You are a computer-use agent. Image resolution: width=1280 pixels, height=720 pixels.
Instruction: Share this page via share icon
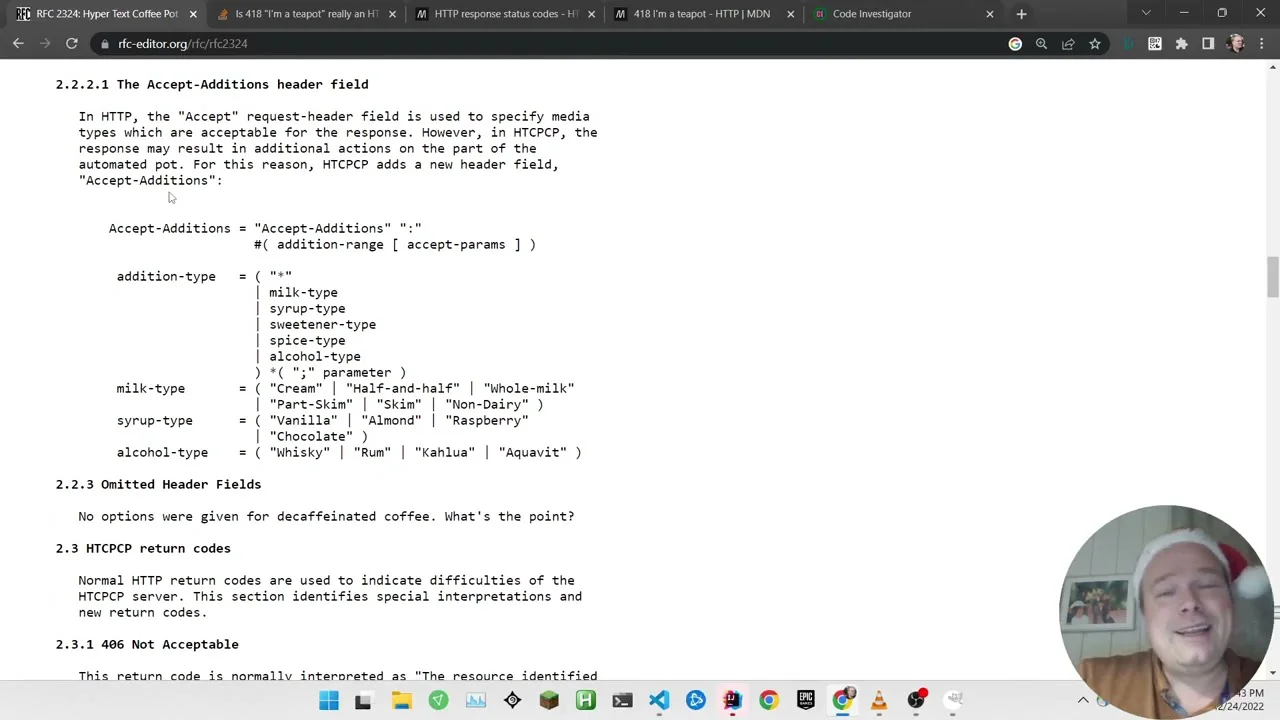tap(1068, 44)
